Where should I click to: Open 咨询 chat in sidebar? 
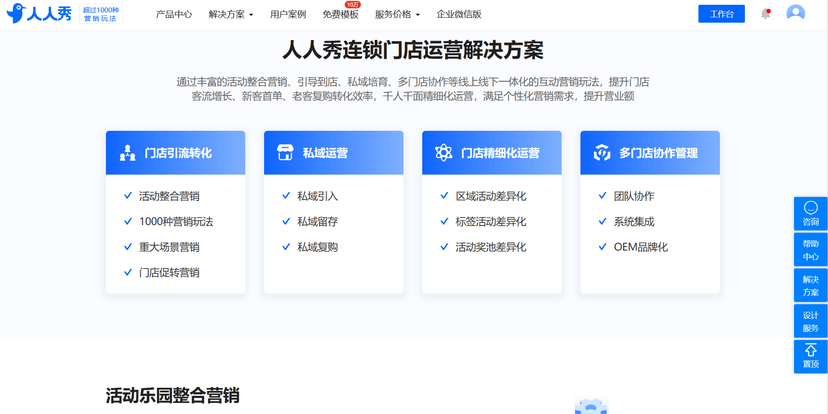pos(811,213)
